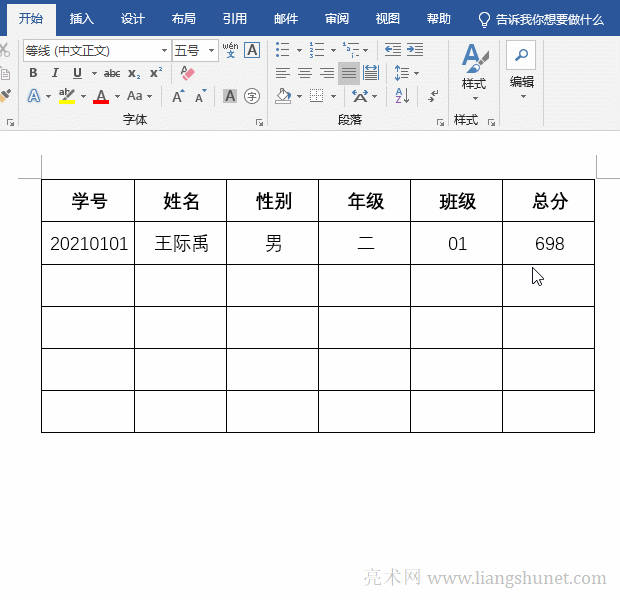Open the Change Case Aa menu
The image size is (620, 600).
[139, 96]
